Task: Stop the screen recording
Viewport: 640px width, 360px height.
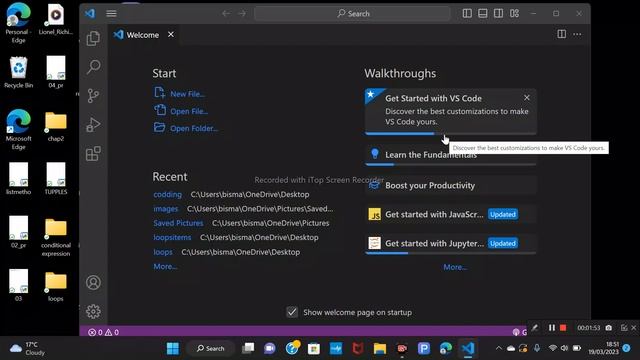Action: 563,327
